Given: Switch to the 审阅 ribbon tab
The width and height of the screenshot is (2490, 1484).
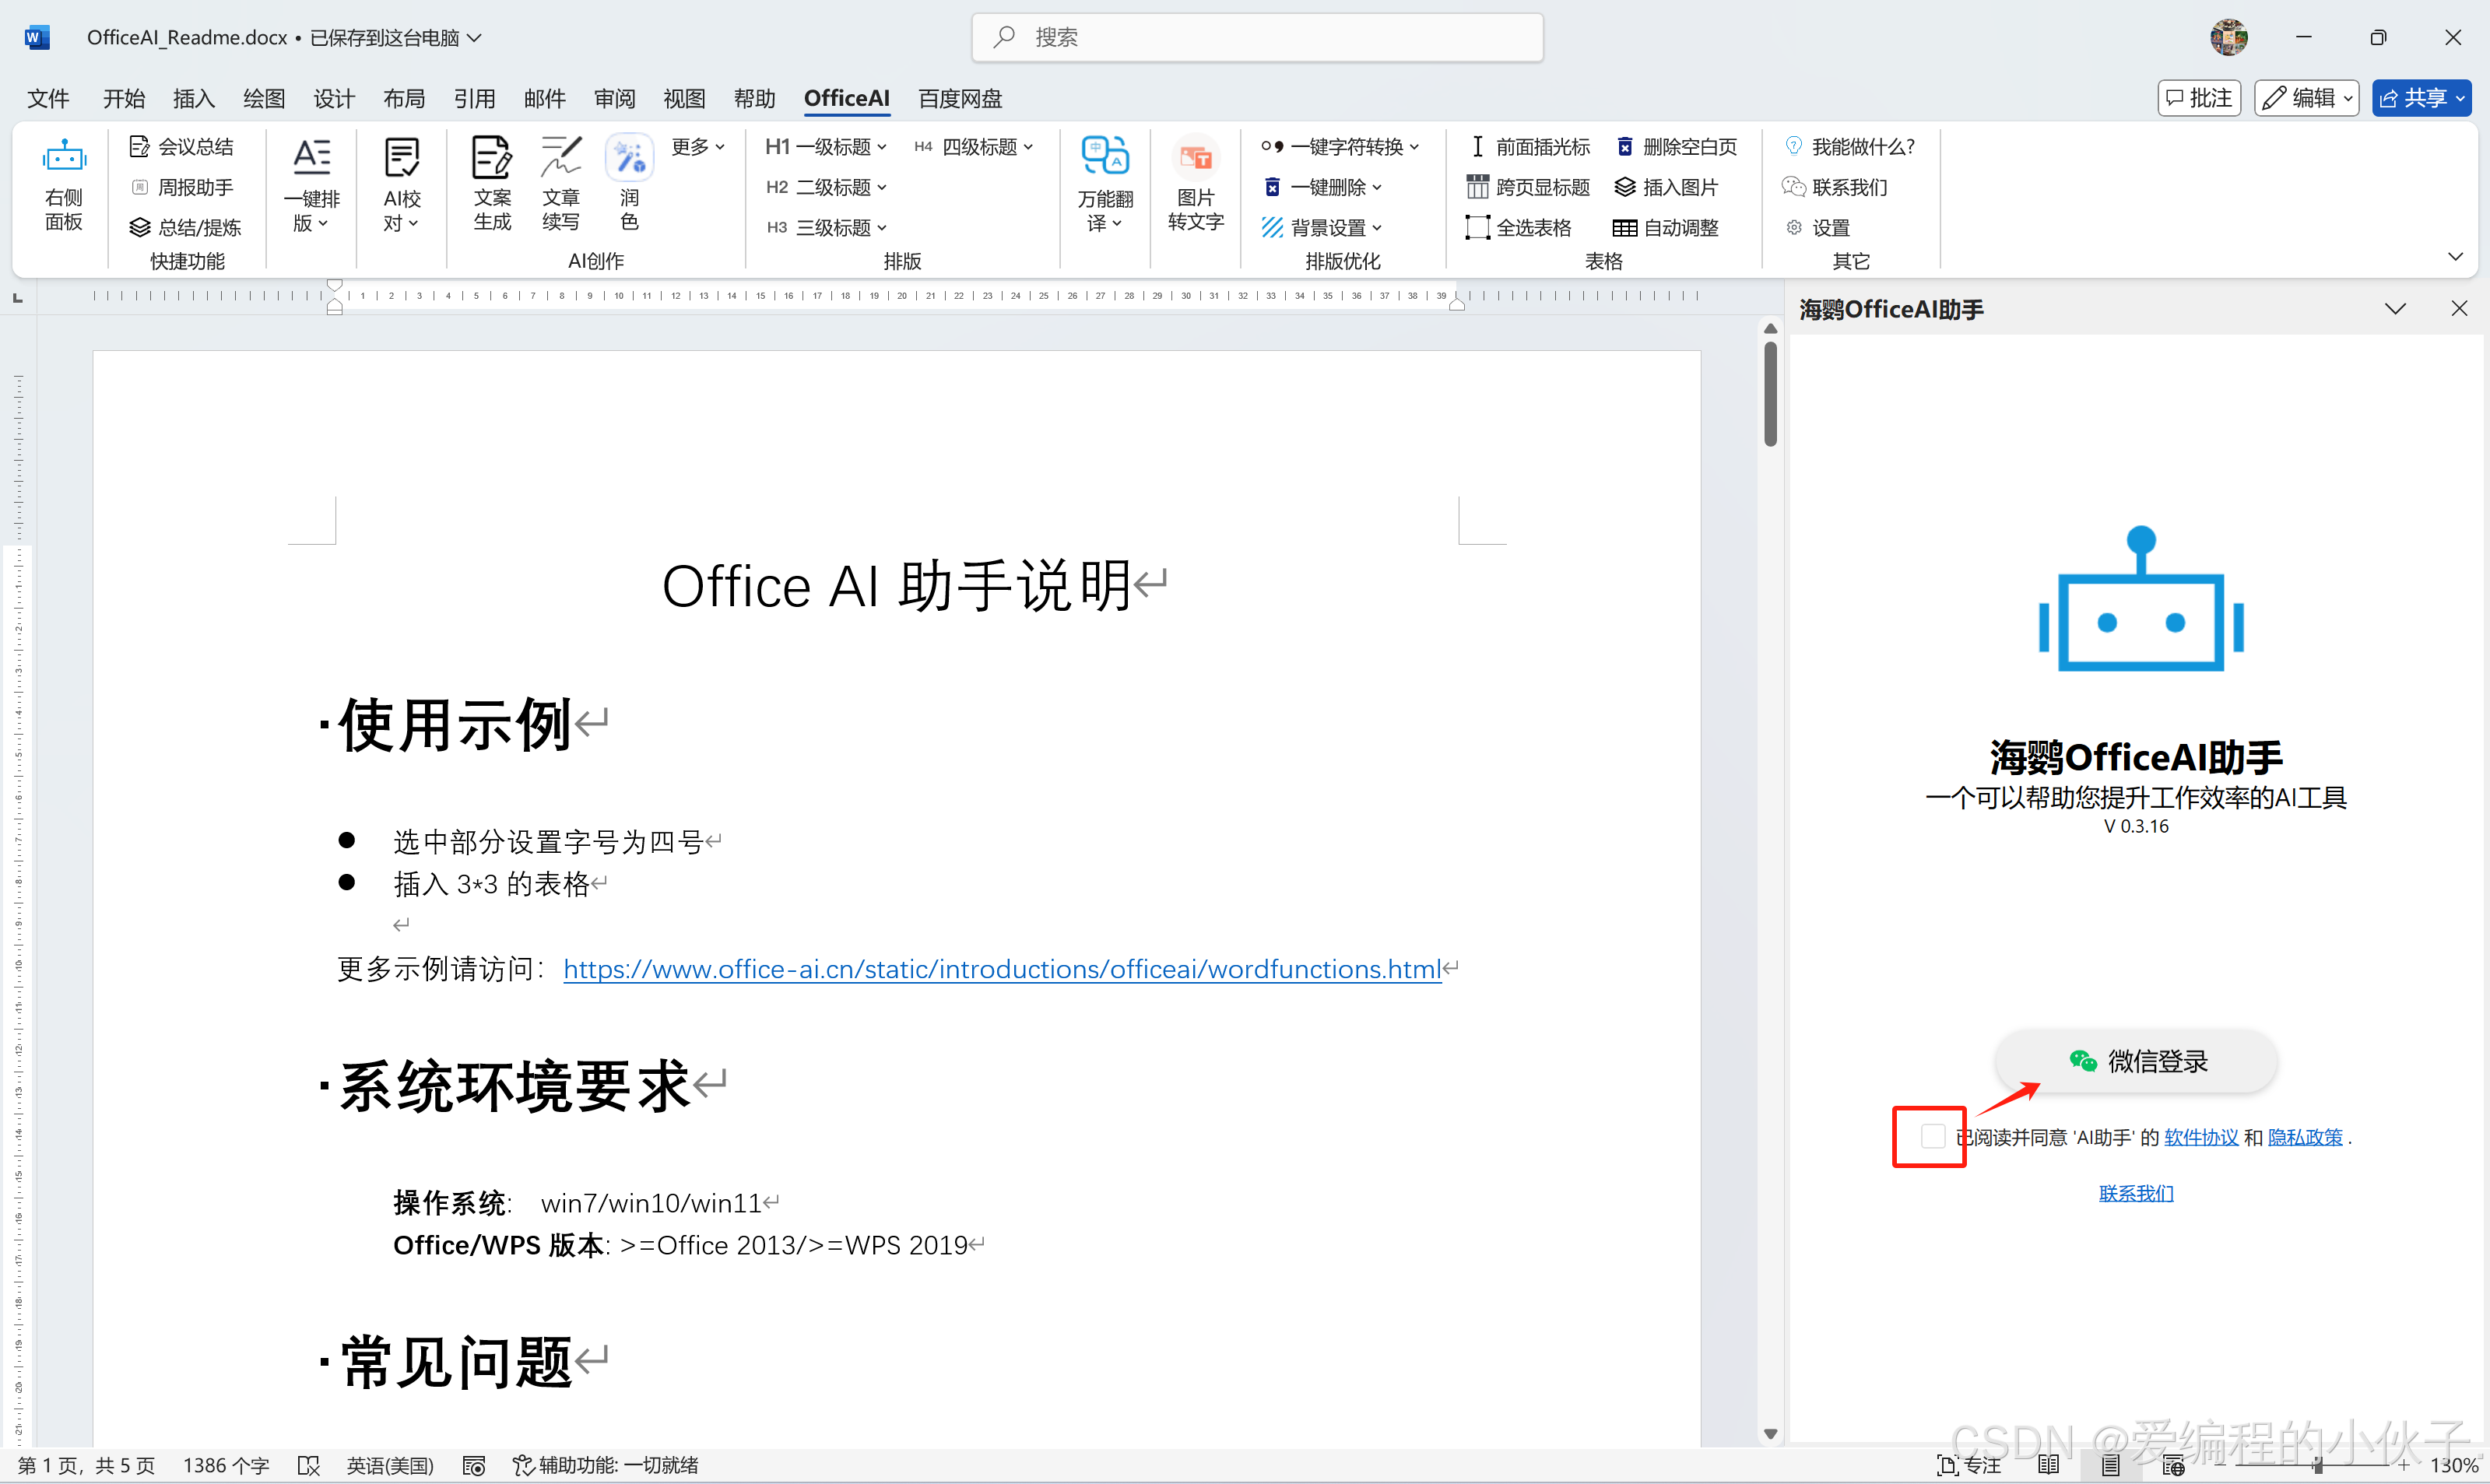Looking at the screenshot, I should pyautogui.click(x=614, y=98).
